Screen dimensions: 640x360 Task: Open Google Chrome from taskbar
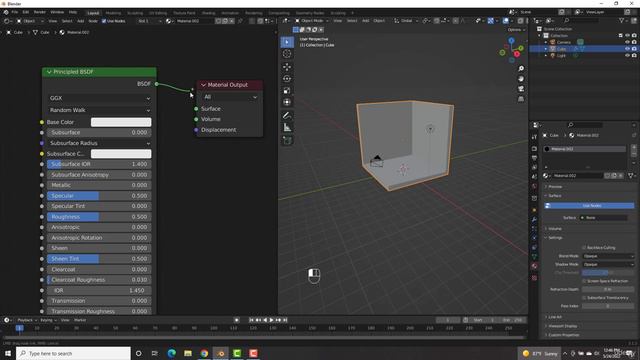[204, 353]
